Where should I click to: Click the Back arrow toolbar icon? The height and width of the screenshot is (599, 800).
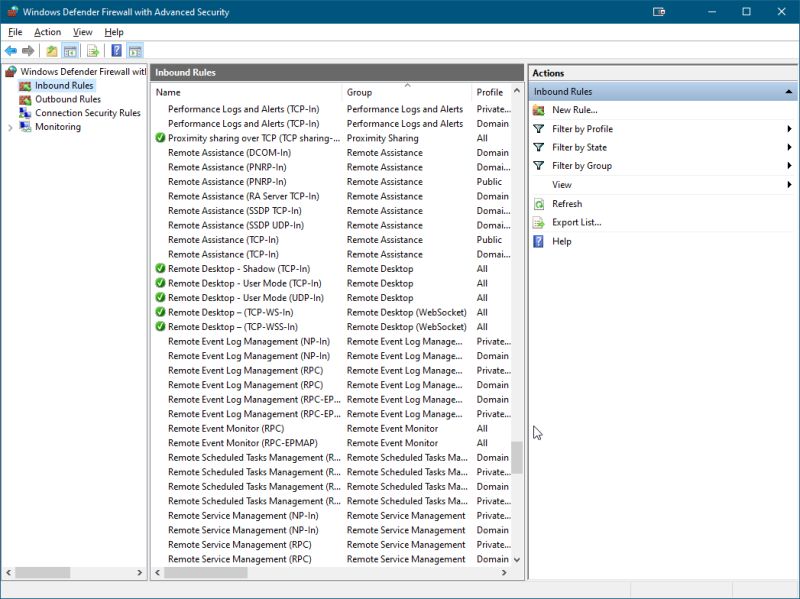[11, 51]
